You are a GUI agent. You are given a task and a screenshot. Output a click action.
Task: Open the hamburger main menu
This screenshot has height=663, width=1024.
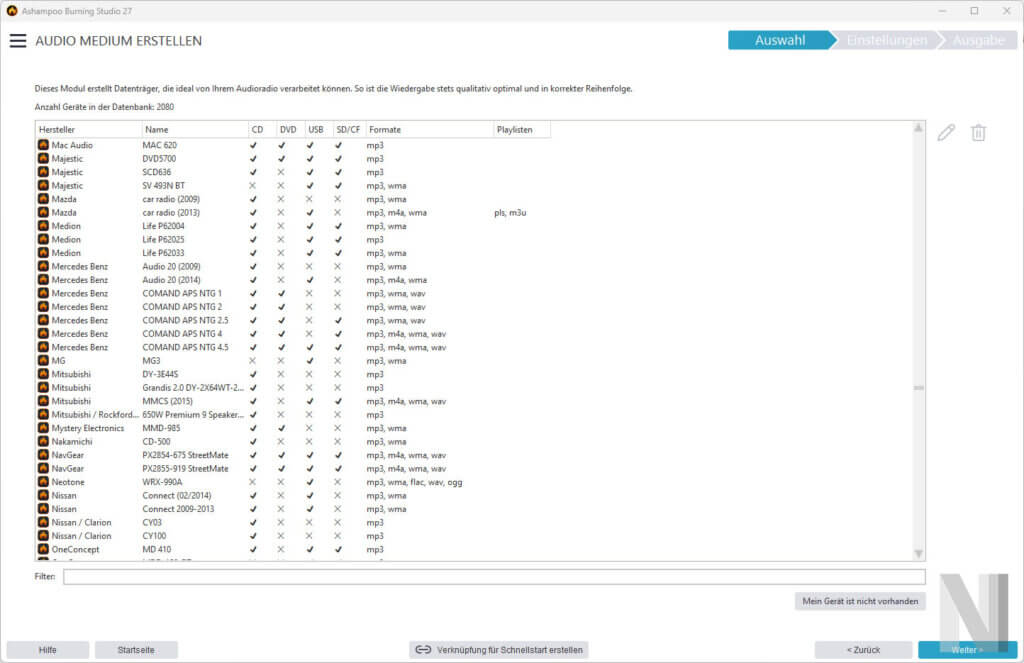17,41
